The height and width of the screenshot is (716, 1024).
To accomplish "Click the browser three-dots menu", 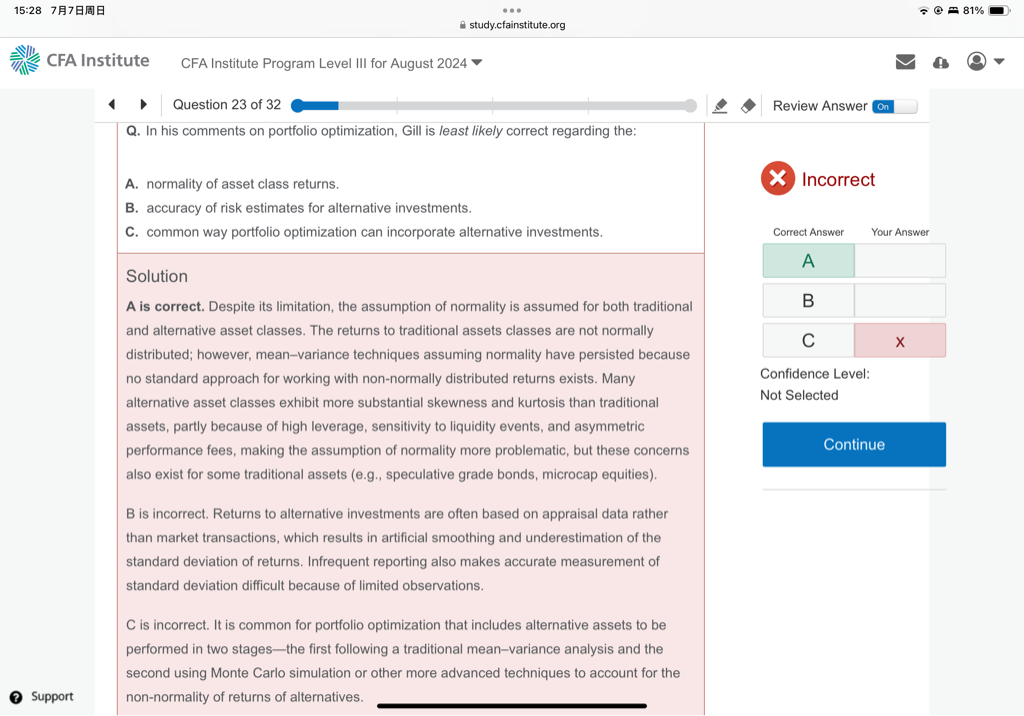I will [x=512, y=10].
